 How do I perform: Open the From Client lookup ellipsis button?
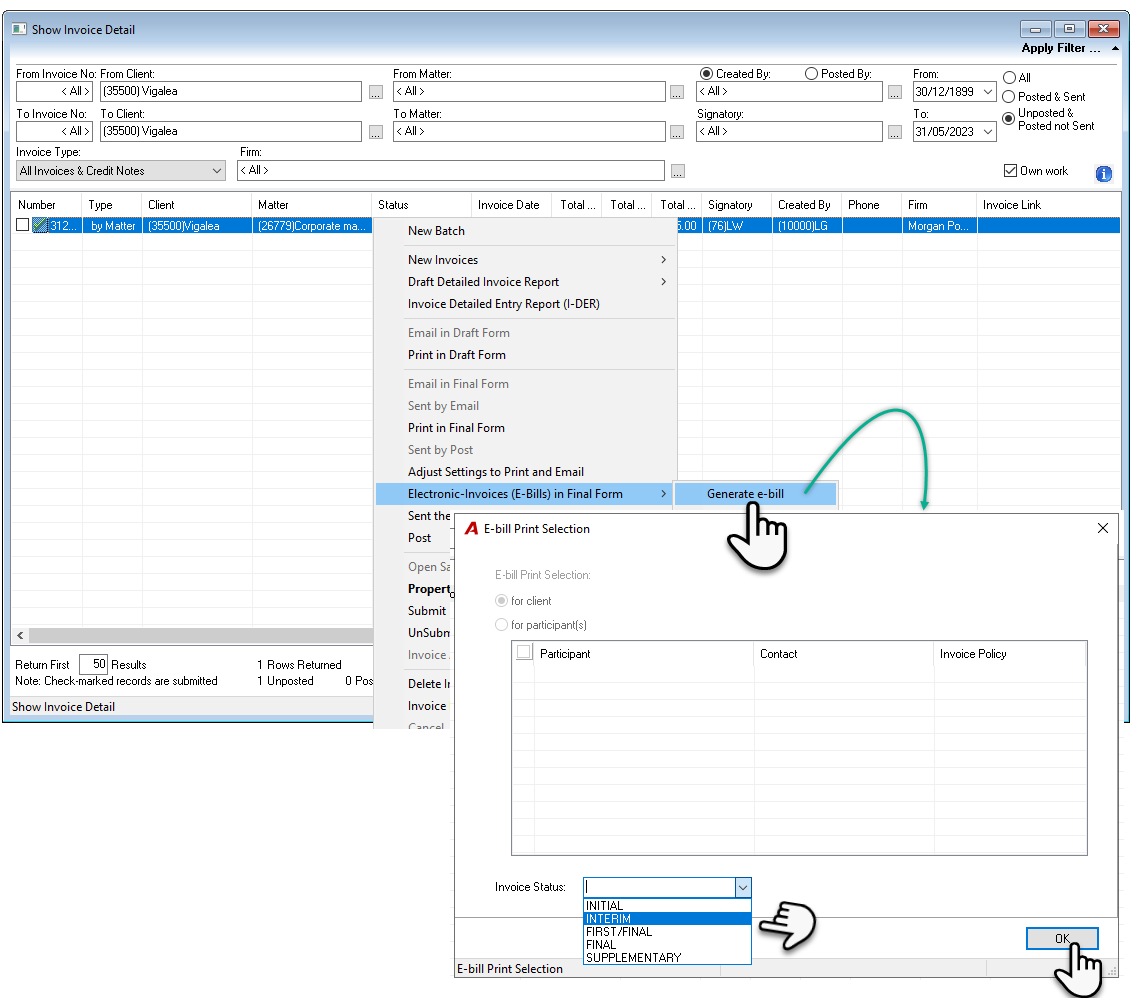coord(376,92)
